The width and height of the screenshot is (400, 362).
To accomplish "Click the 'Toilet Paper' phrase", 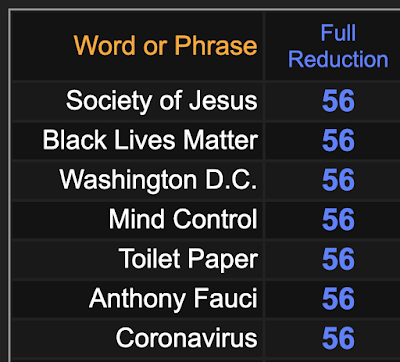I will [188, 259].
